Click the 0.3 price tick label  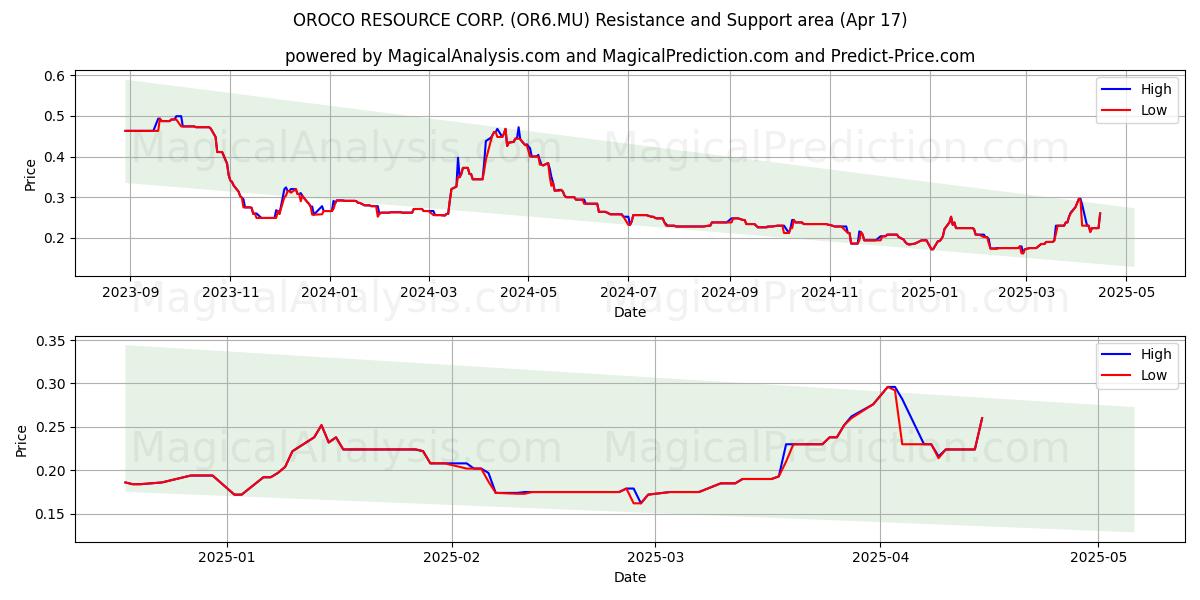pos(56,198)
